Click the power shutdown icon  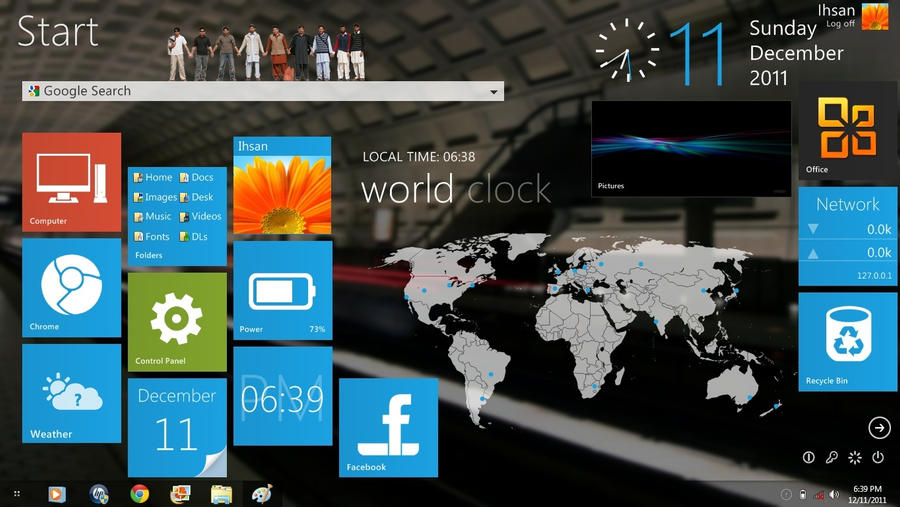pos(878,457)
